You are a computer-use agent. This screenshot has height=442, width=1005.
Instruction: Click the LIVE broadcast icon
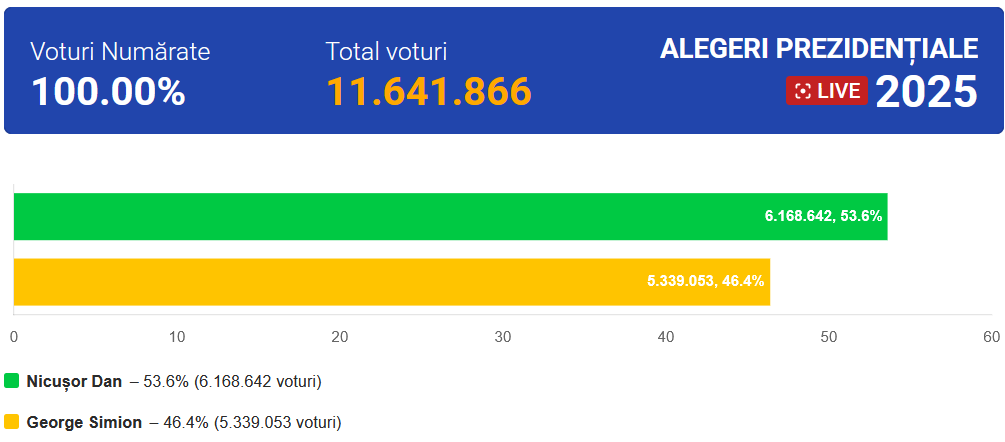802,91
